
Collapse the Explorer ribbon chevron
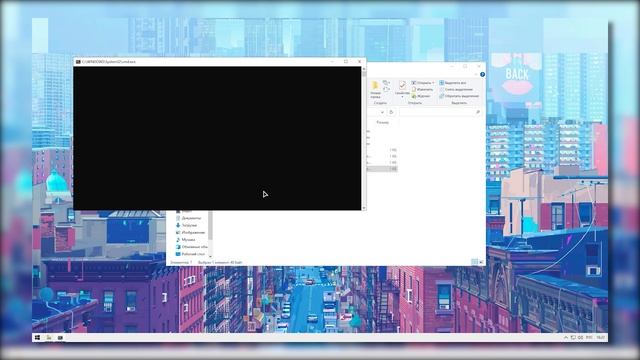click(x=476, y=74)
